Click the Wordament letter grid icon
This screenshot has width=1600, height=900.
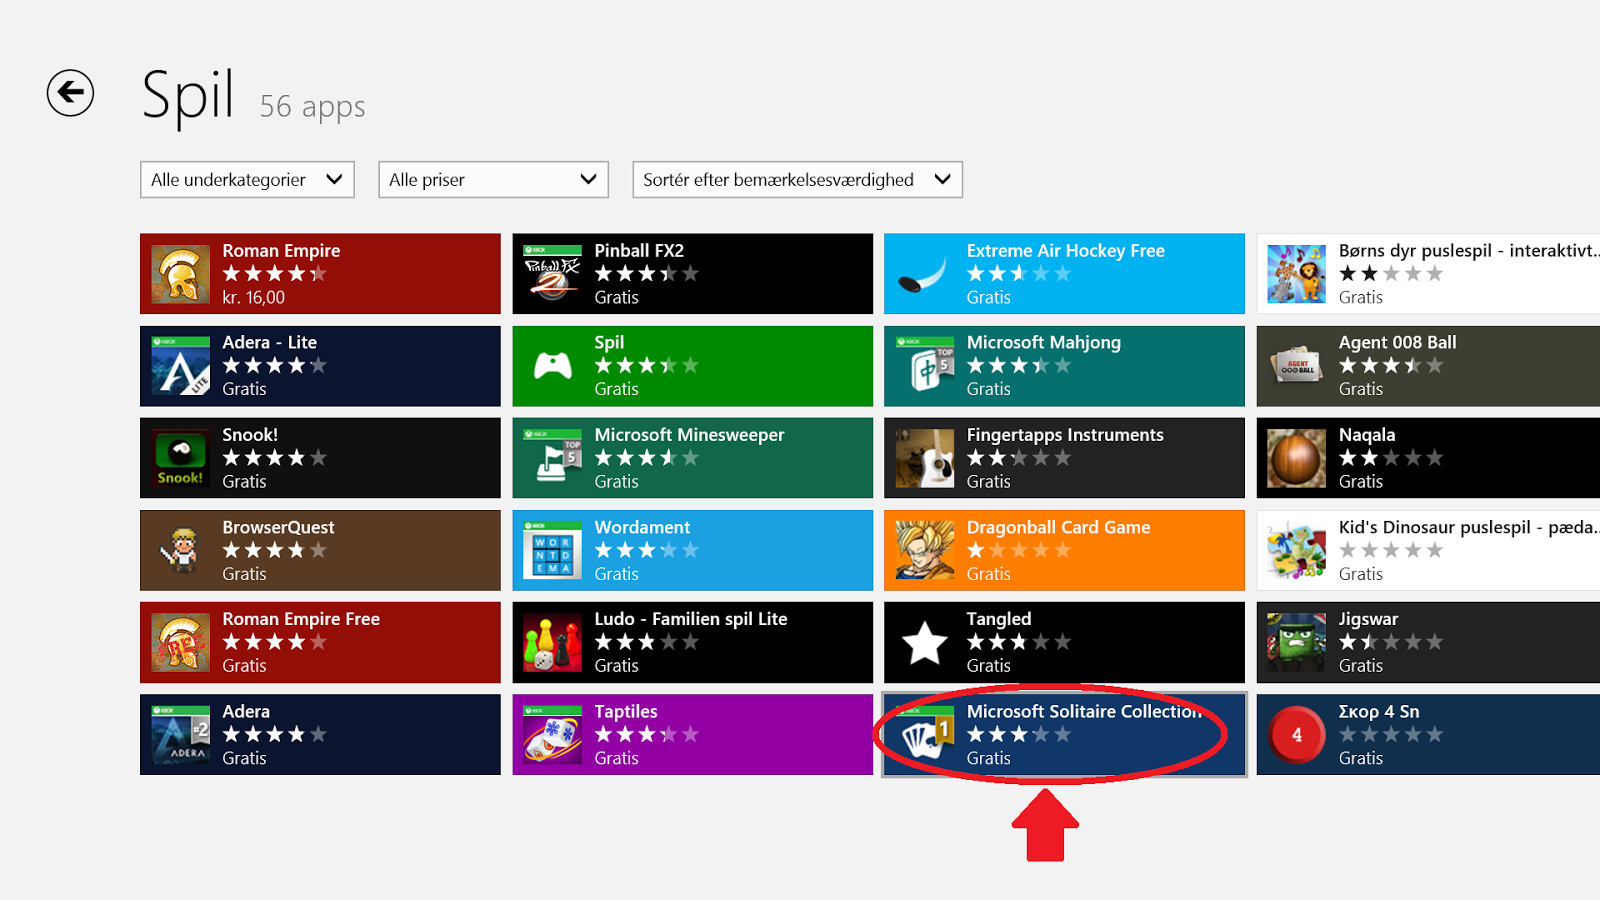553,550
